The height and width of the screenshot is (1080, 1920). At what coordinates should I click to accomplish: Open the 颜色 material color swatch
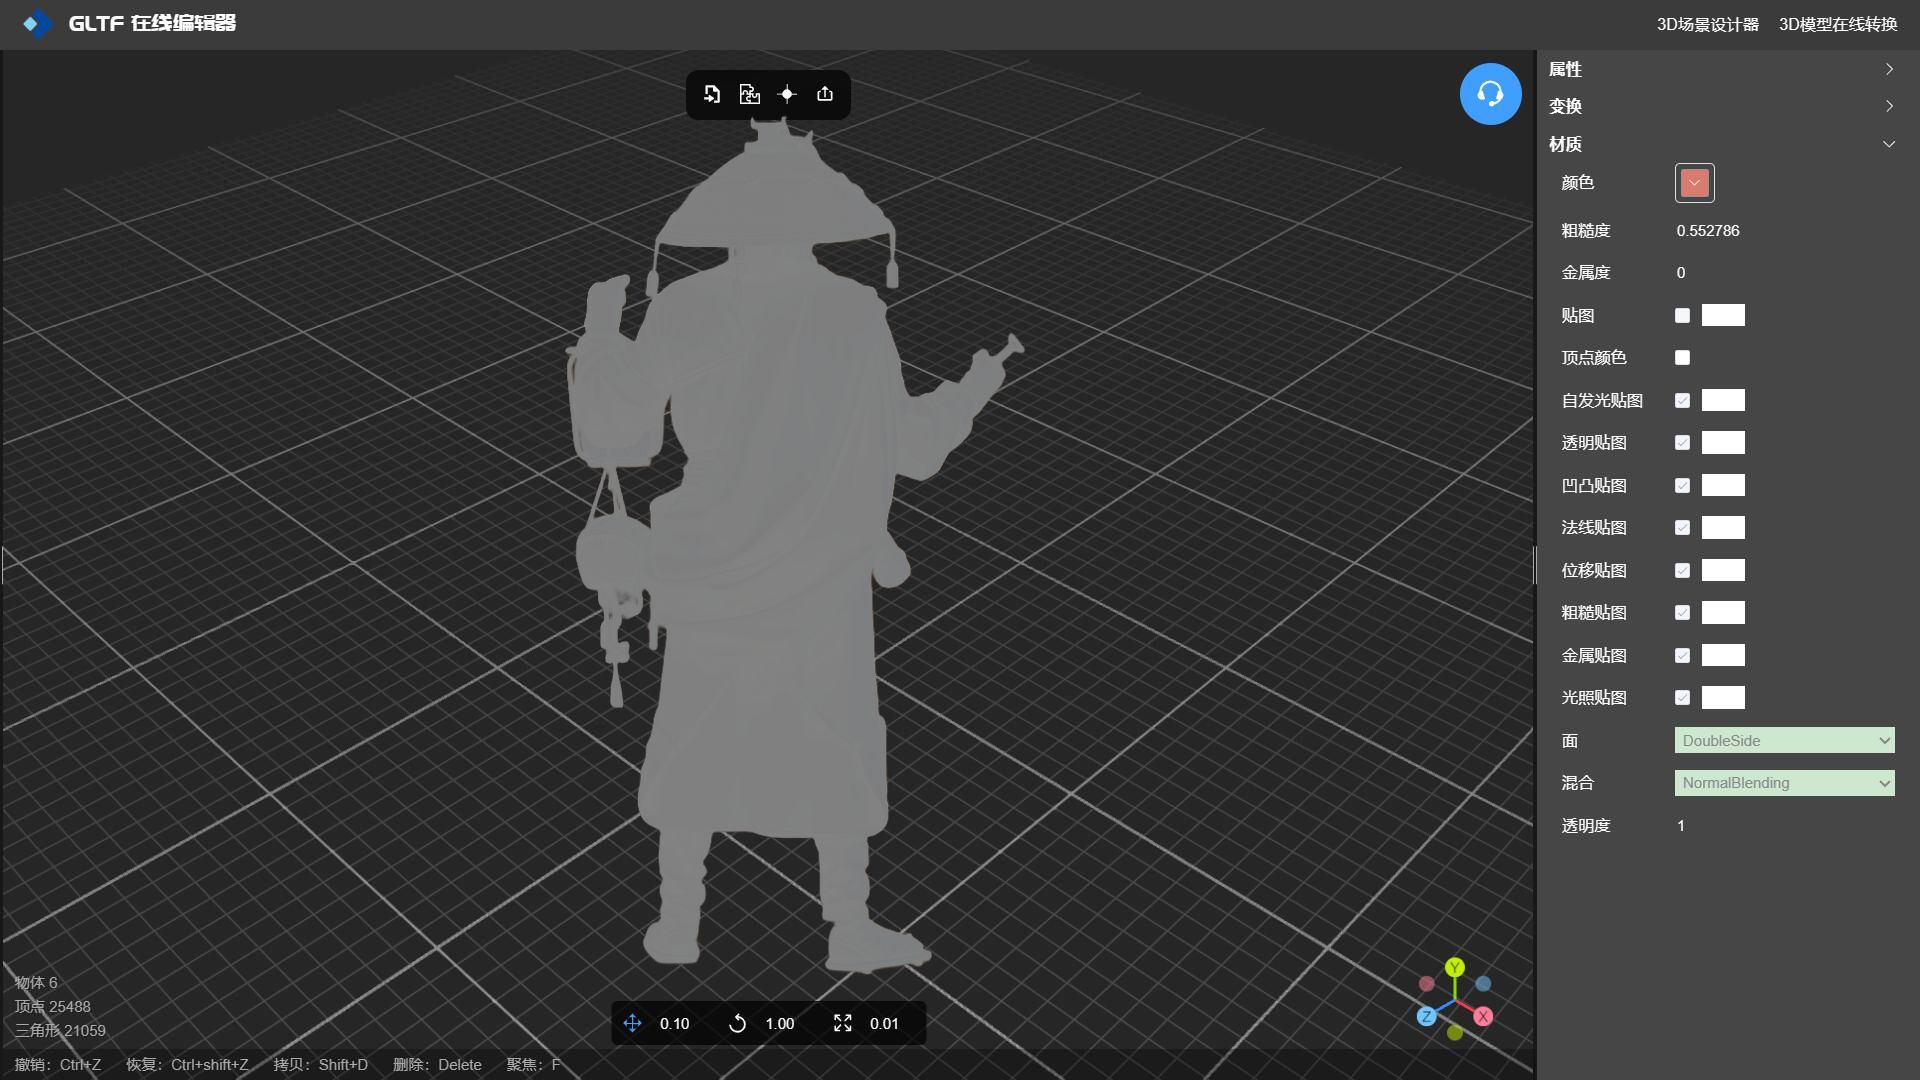1694,183
